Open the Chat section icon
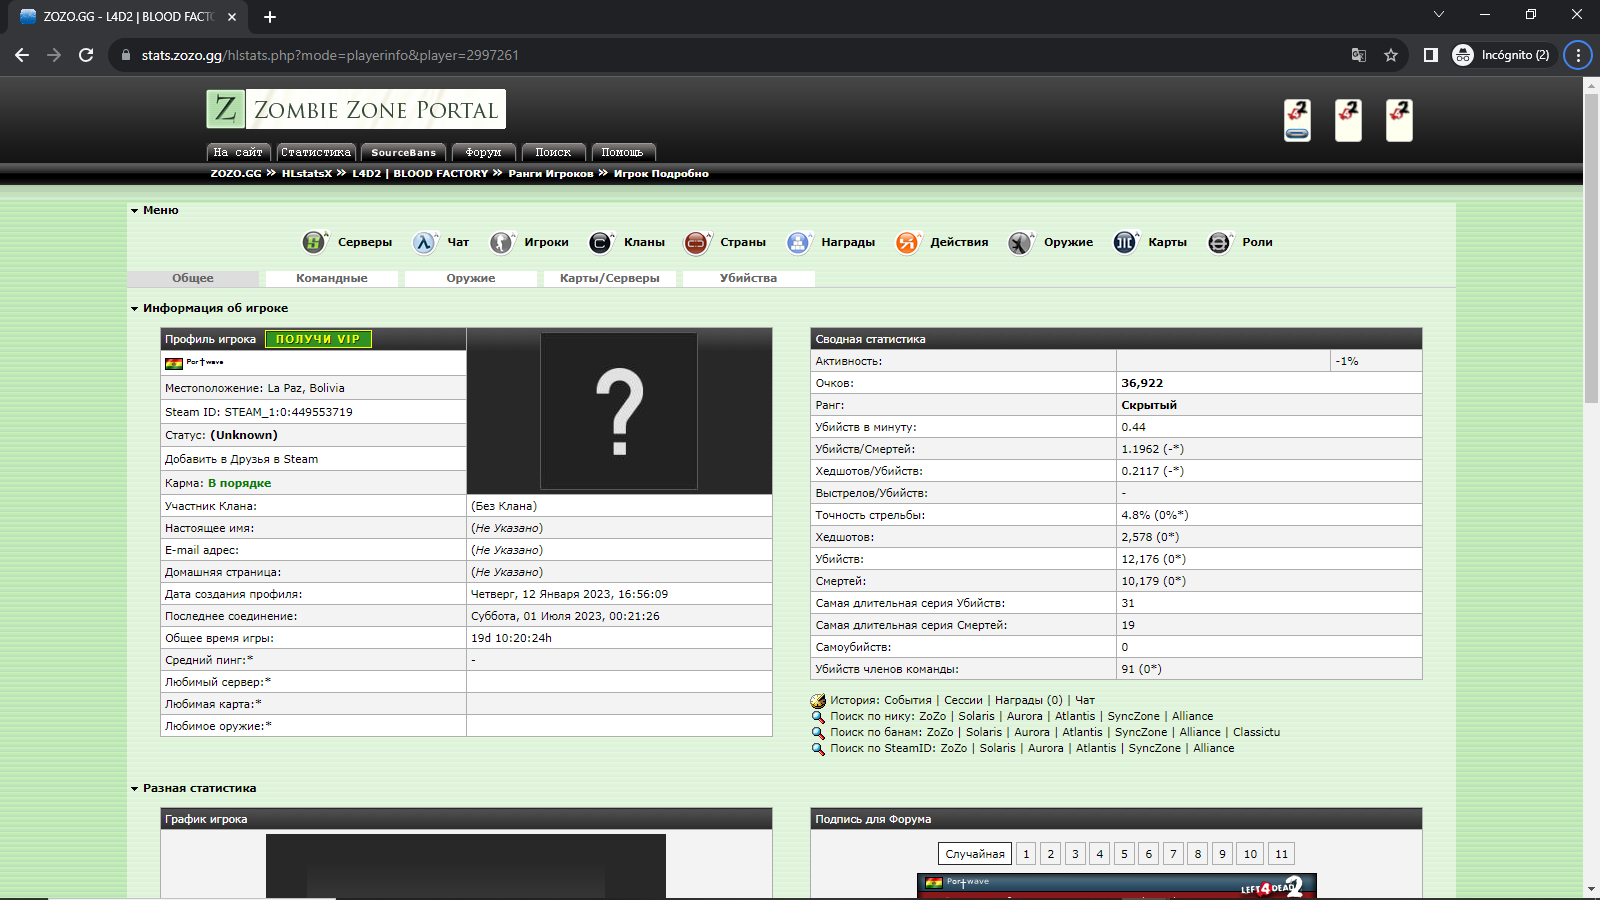This screenshot has height=900, width=1600. (425, 242)
